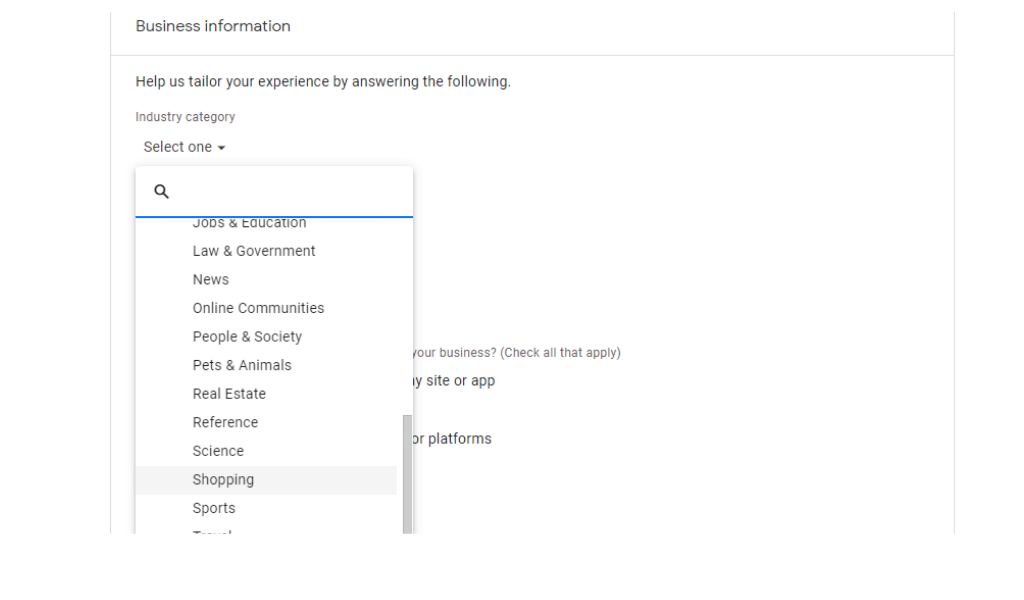Select Science as the industry
The height and width of the screenshot is (600, 1024).
[218, 451]
